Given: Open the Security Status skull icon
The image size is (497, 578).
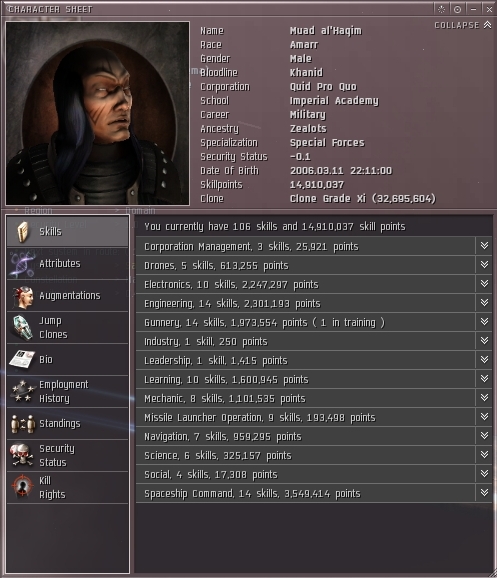Looking at the screenshot, I should (x=22, y=455).
